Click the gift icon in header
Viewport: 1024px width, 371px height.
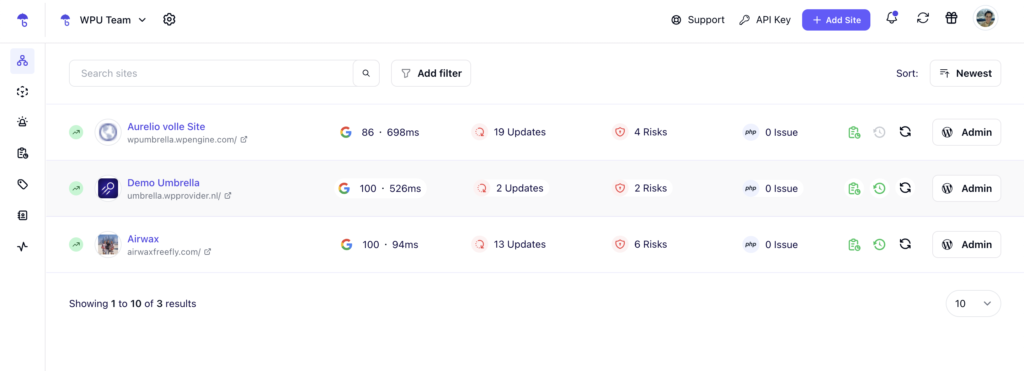pos(951,19)
